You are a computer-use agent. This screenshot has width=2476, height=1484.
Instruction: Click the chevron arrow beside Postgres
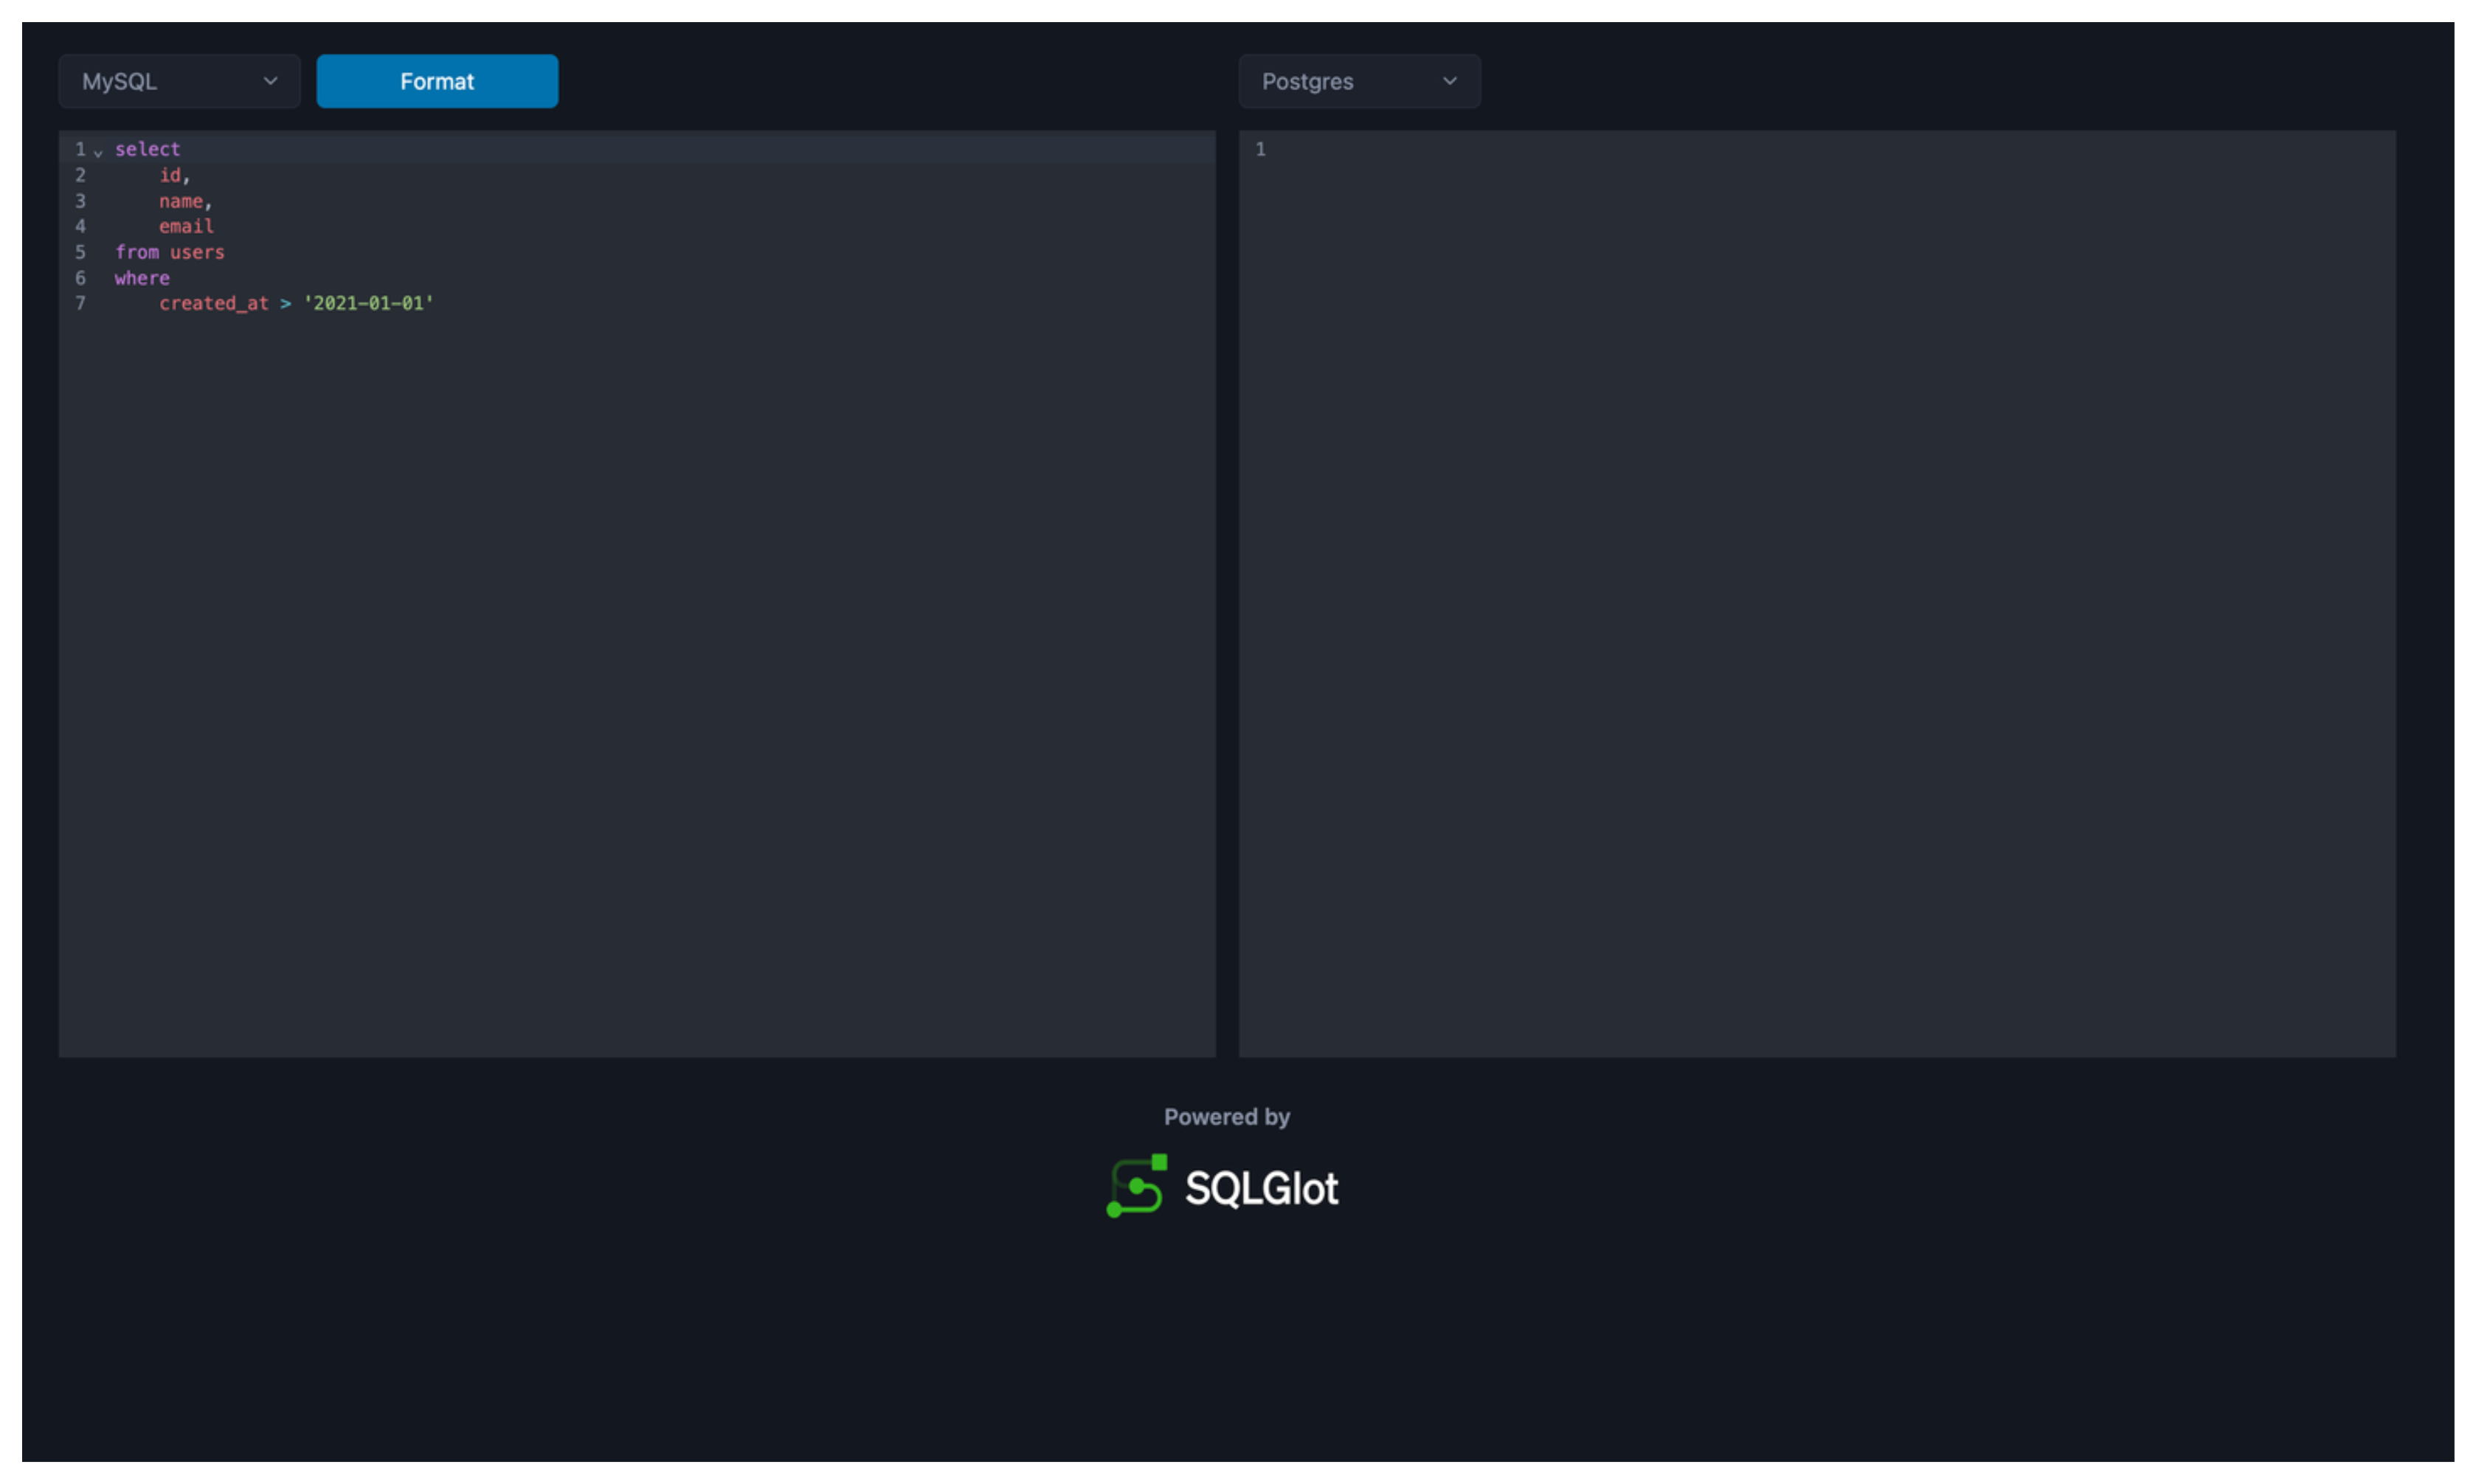point(1449,81)
